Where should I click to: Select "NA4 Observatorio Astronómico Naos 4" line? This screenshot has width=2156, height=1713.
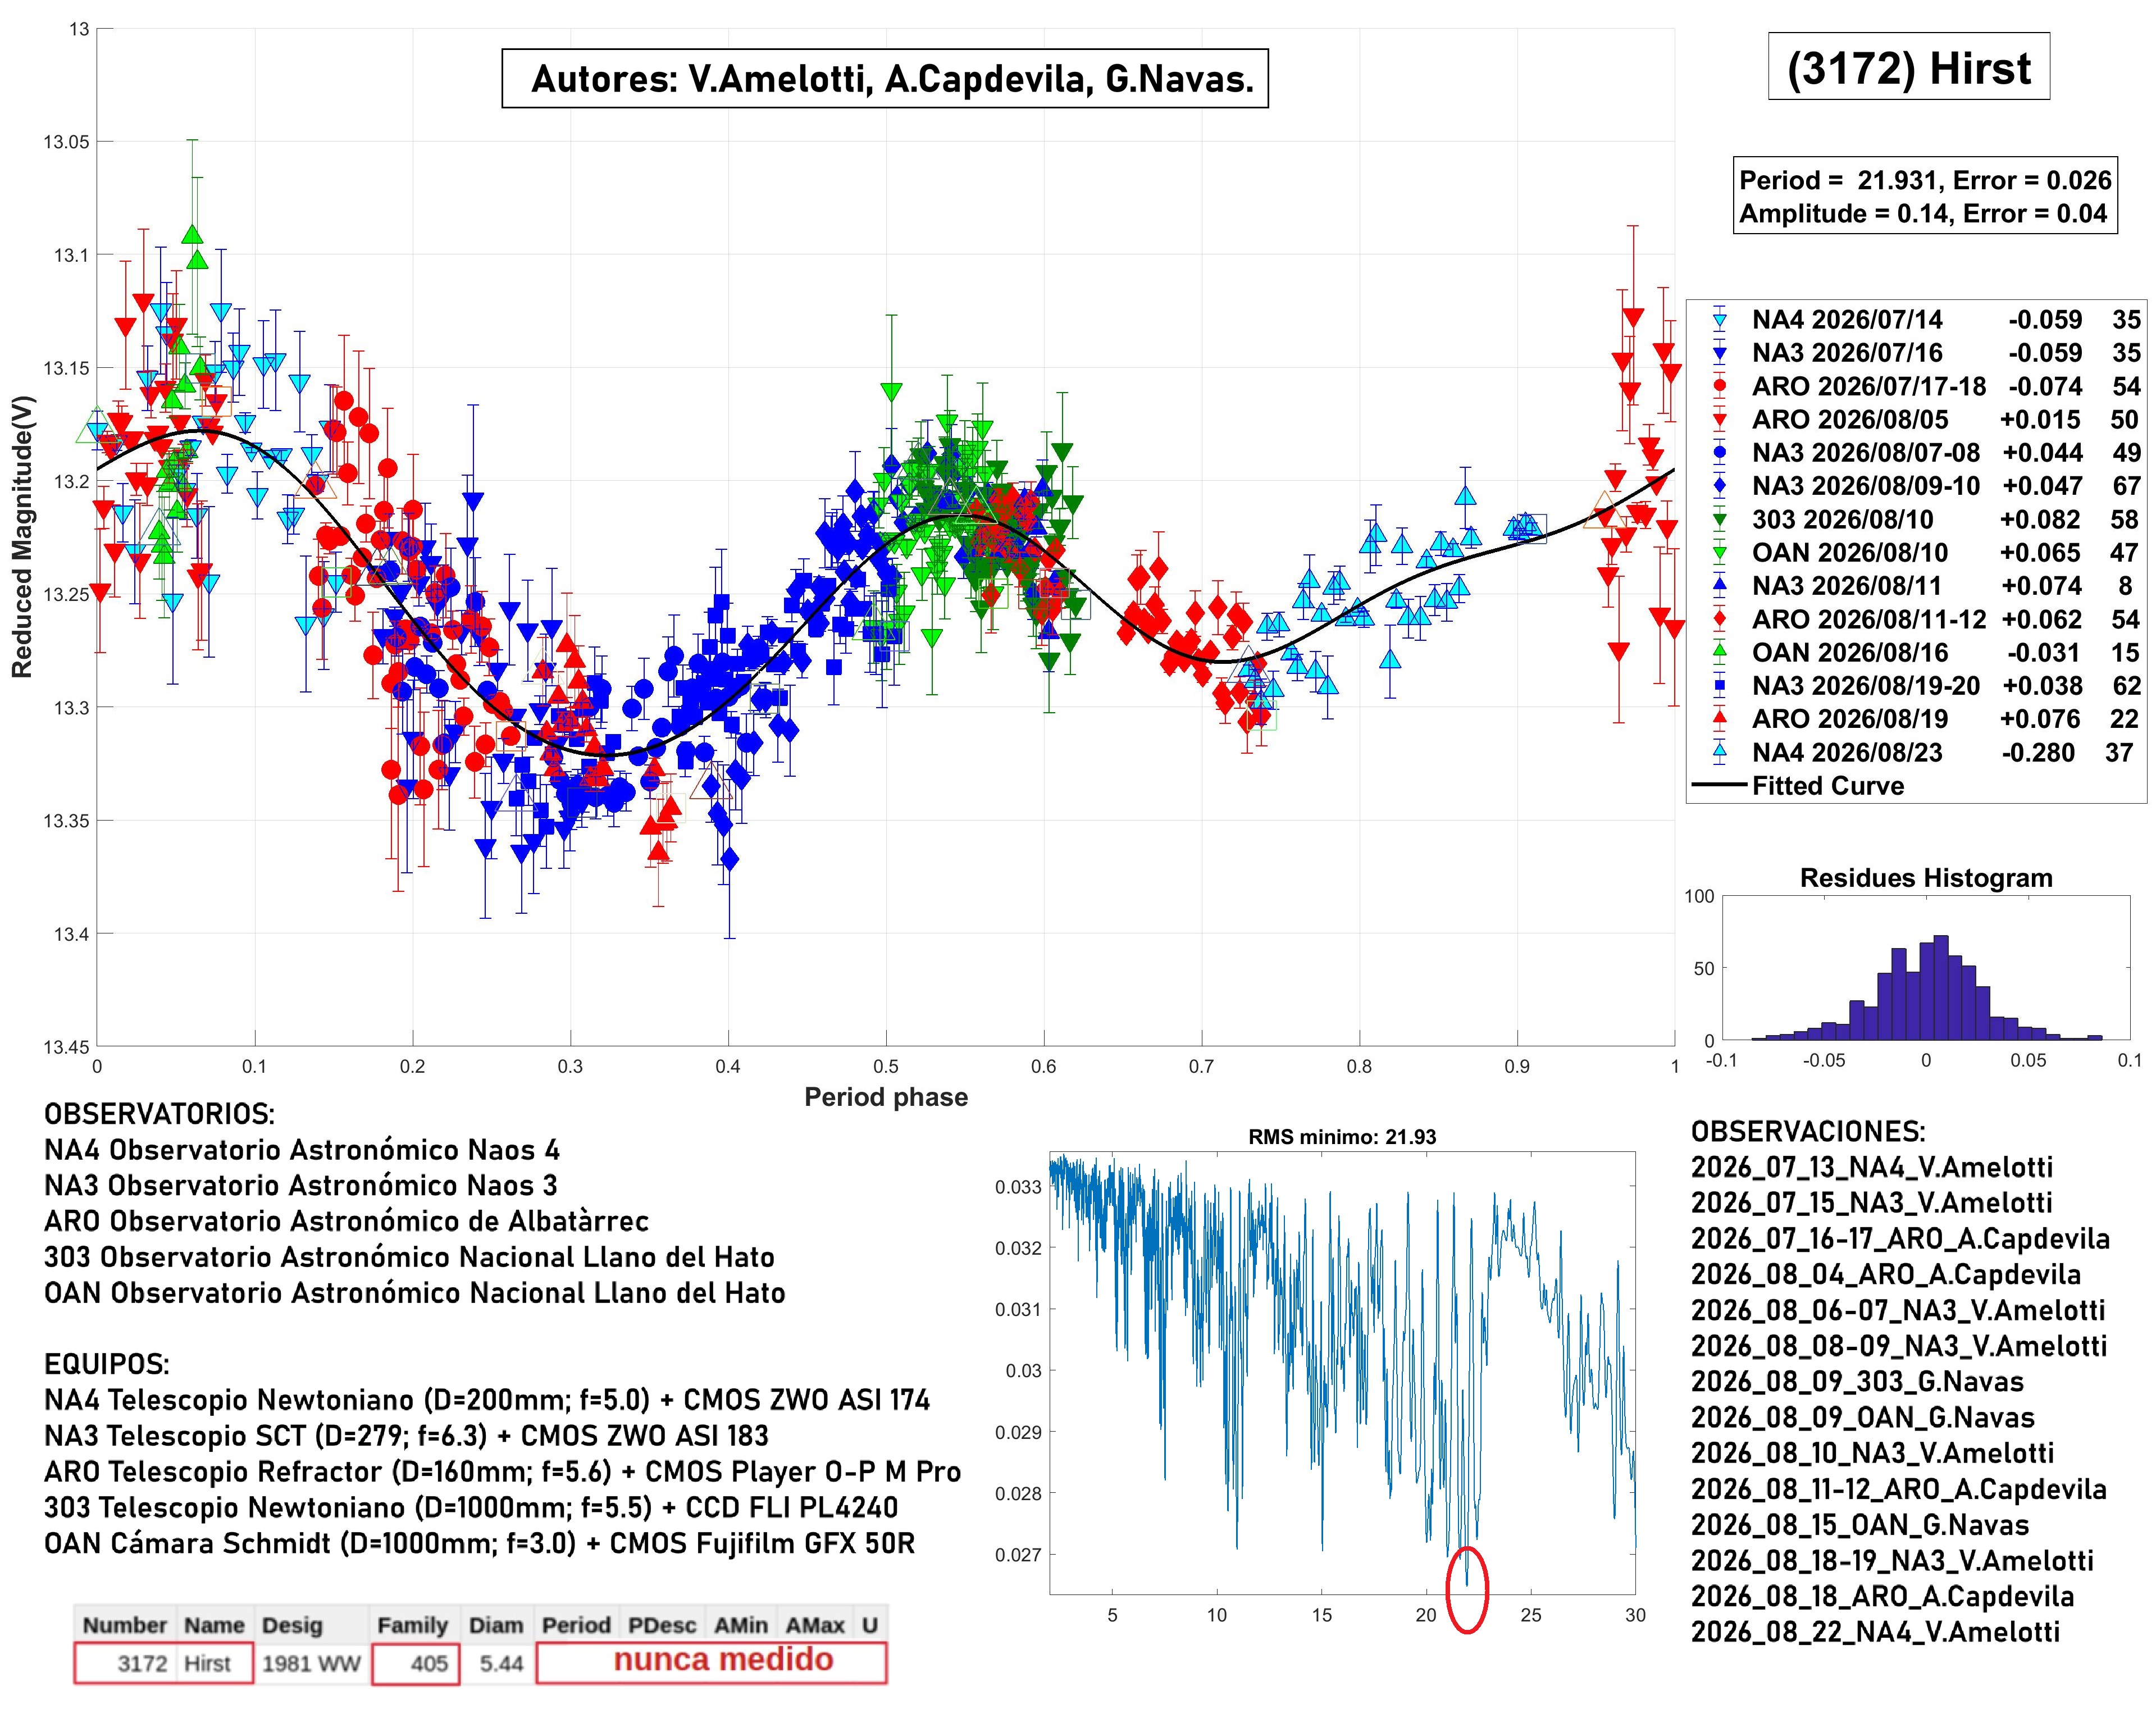pos(302,1150)
